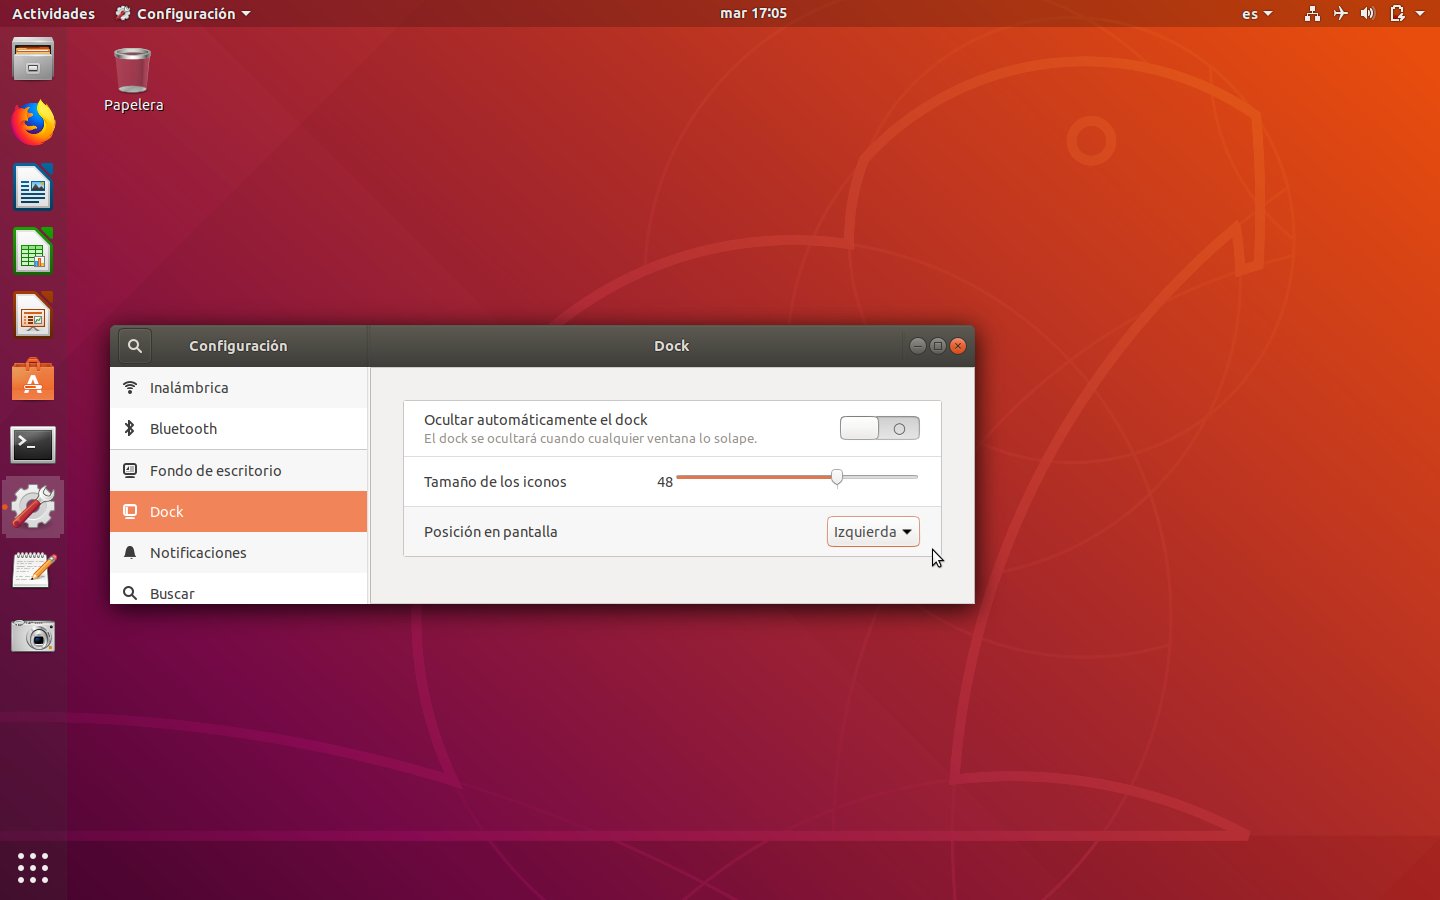
Task: Open LibreOffice Calc from the dock
Action: 33,252
